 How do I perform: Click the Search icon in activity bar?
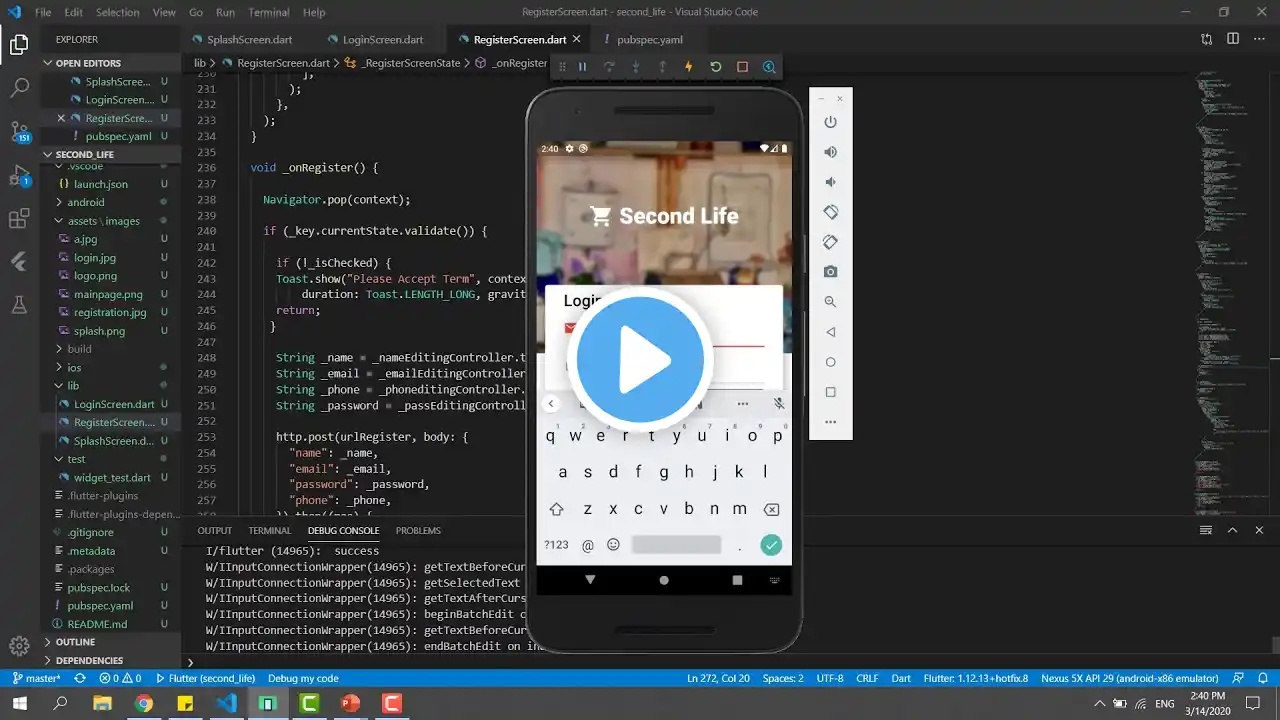point(19,88)
